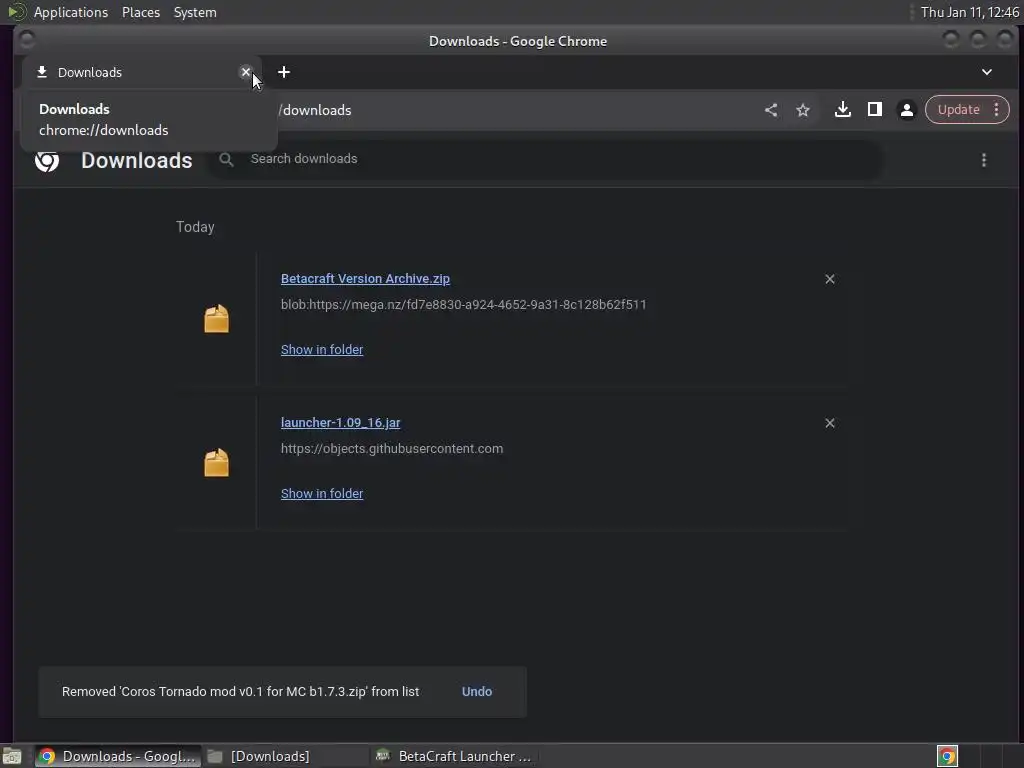
Task: Remove launcher-1.09_16.jar from list
Action: coord(829,423)
